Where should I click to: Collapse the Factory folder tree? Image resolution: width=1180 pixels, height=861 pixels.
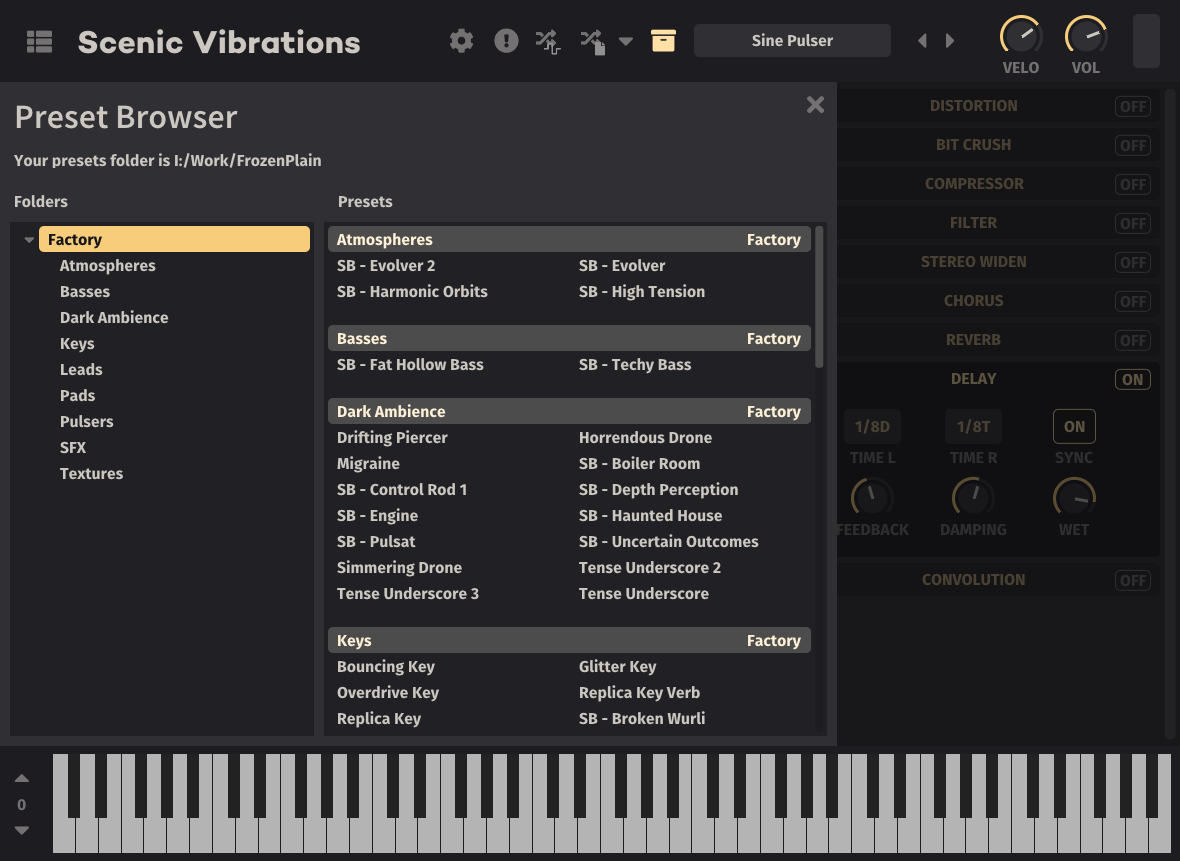29,238
